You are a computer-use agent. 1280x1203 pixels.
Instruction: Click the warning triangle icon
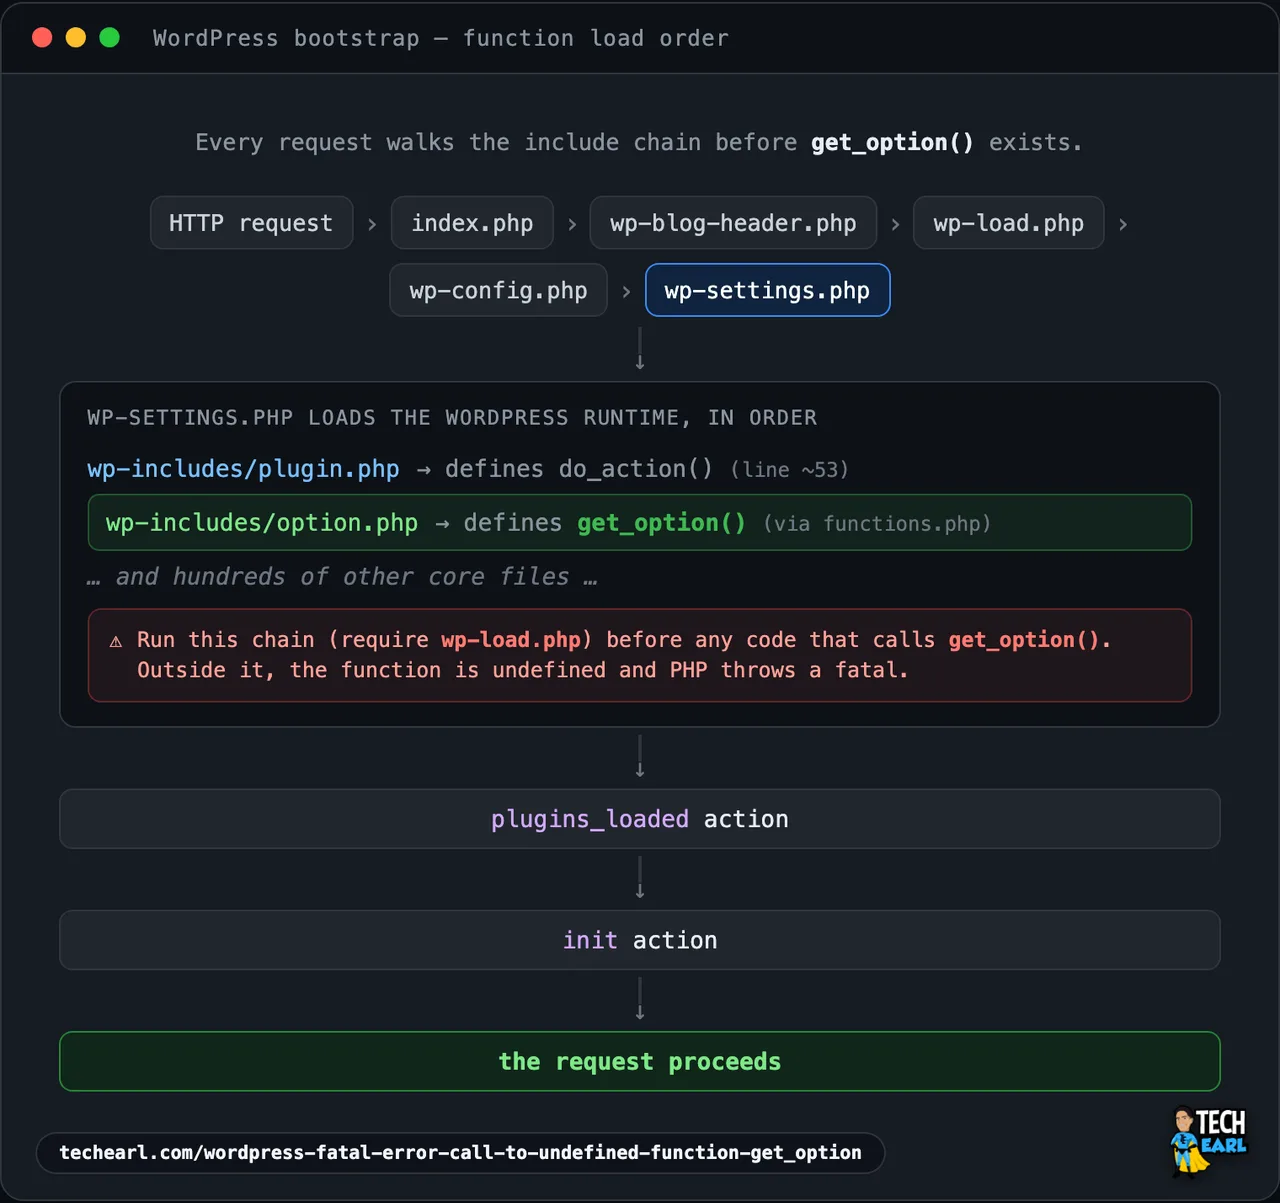click(x=116, y=641)
